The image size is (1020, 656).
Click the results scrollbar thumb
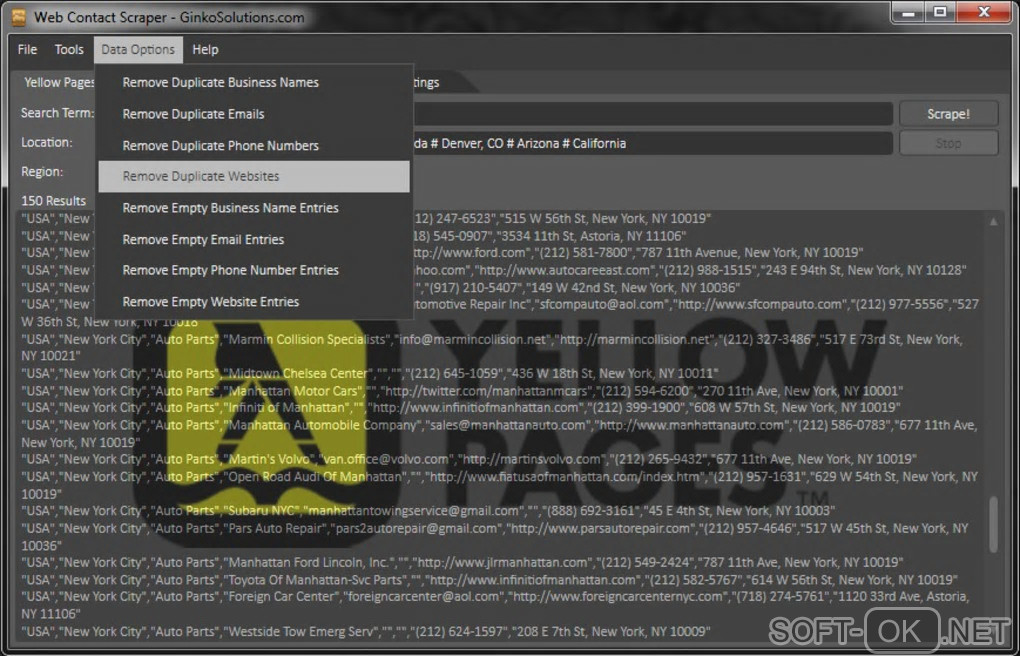(993, 525)
